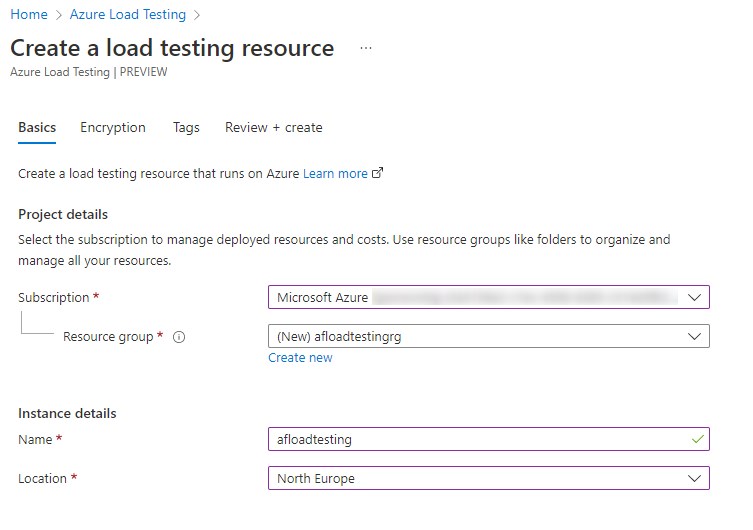Click Create new under Resource group

(x=300, y=358)
